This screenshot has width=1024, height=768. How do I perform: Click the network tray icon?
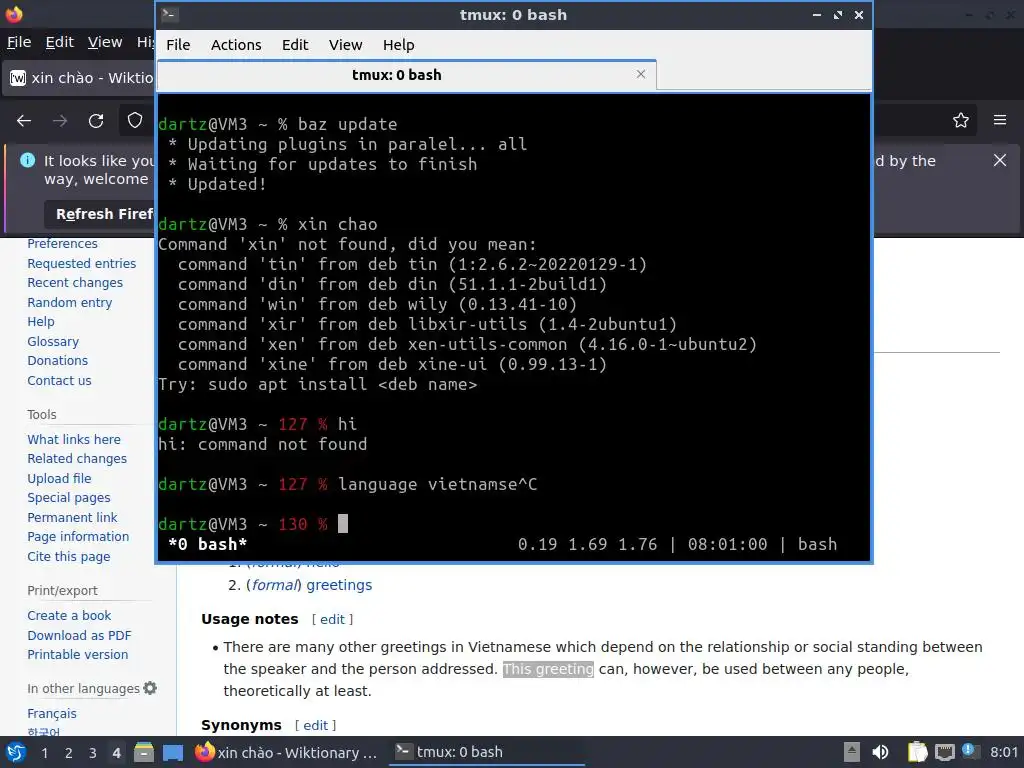[944, 752]
